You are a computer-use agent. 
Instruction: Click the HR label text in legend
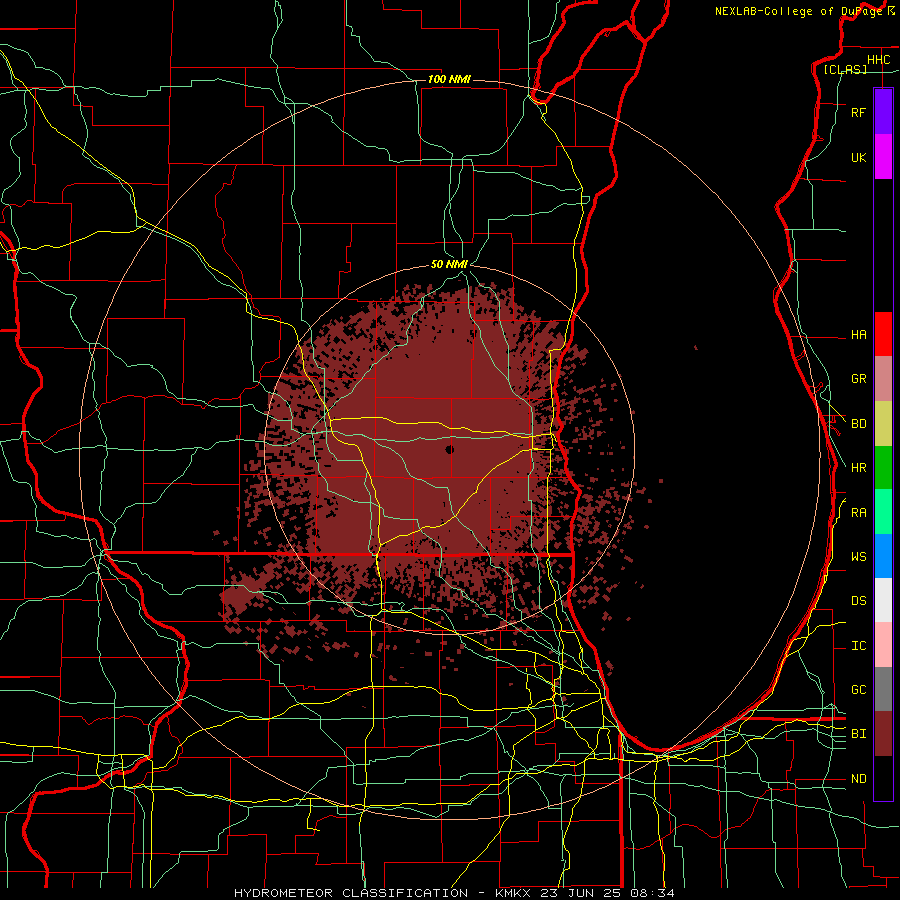click(x=858, y=468)
